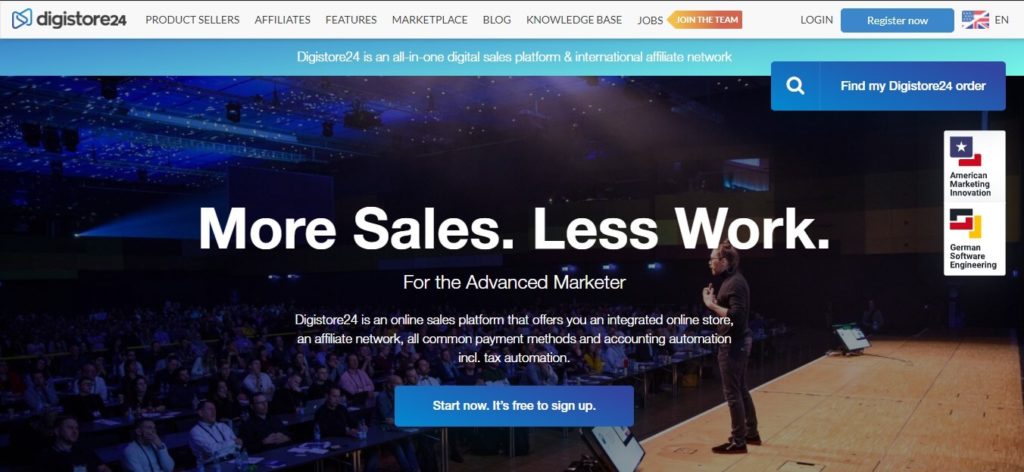1024x472 pixels.
Task: Click the Register now button
Action: [897, 20]
